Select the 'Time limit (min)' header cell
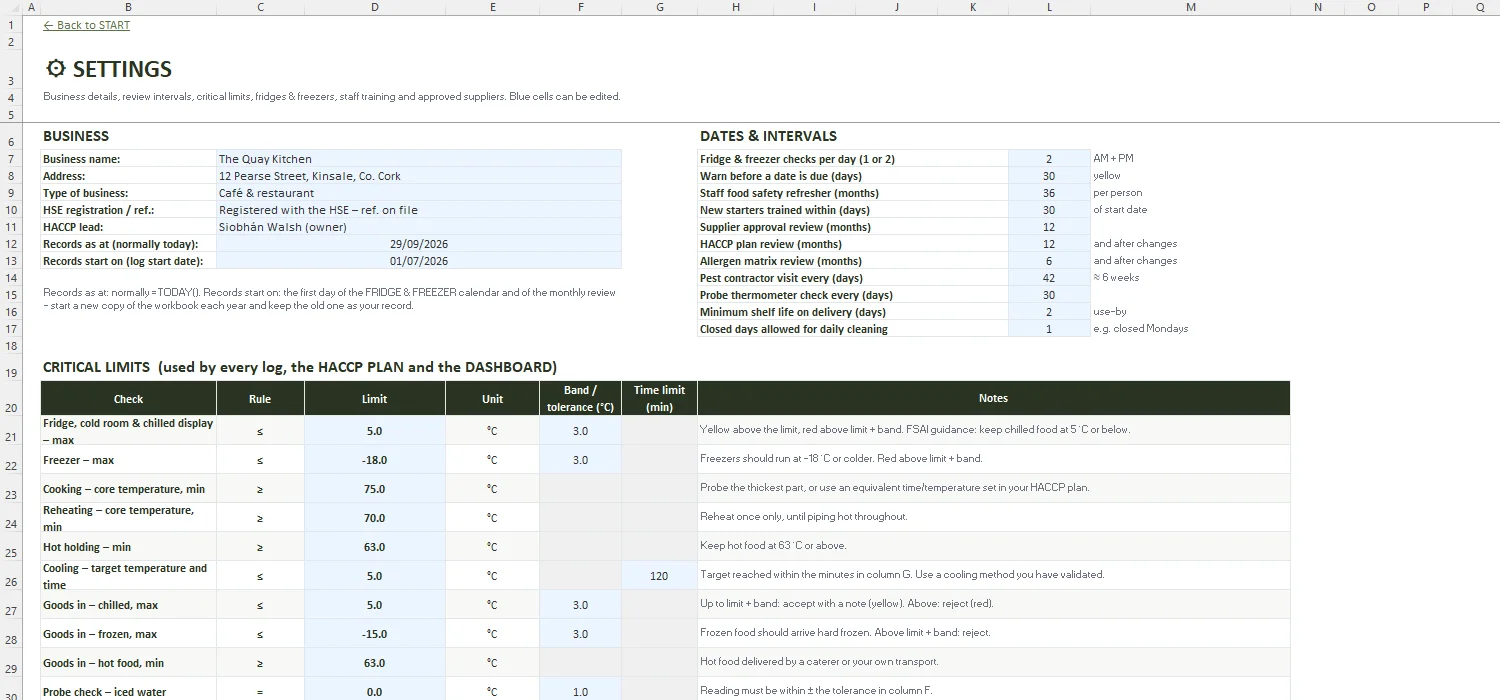 (x=659, y=398)
